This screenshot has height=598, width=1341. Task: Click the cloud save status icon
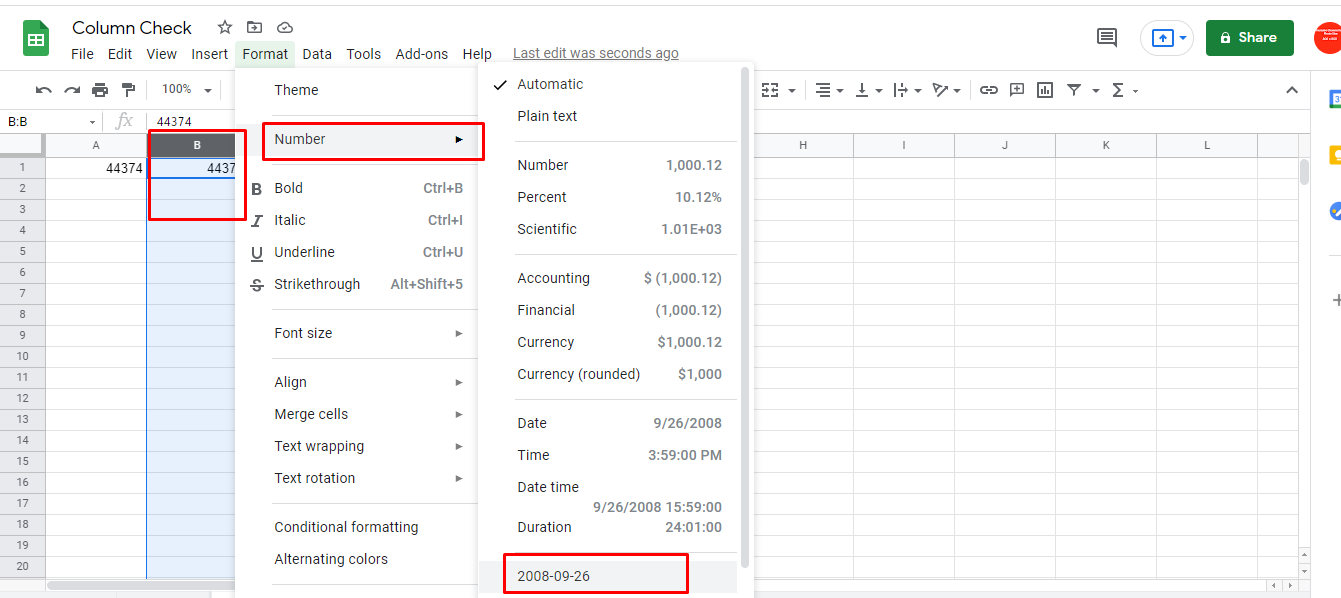coord(285,27)
